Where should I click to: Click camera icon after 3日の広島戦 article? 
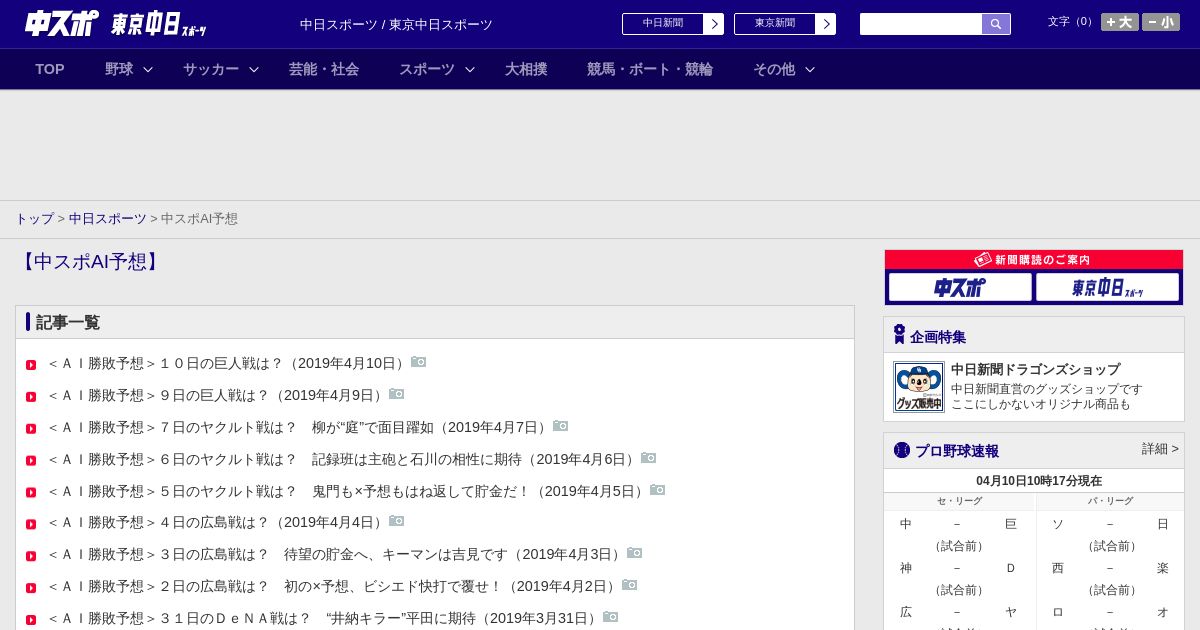coord(635,553)
